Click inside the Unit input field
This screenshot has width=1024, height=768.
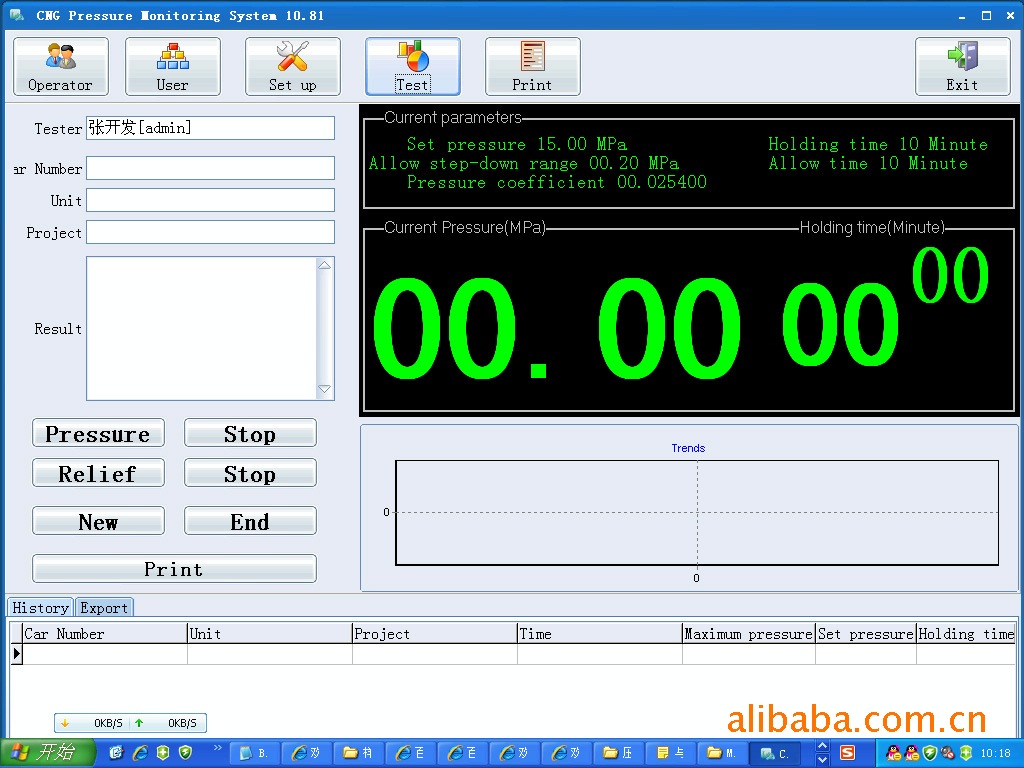tap(210, 200)
